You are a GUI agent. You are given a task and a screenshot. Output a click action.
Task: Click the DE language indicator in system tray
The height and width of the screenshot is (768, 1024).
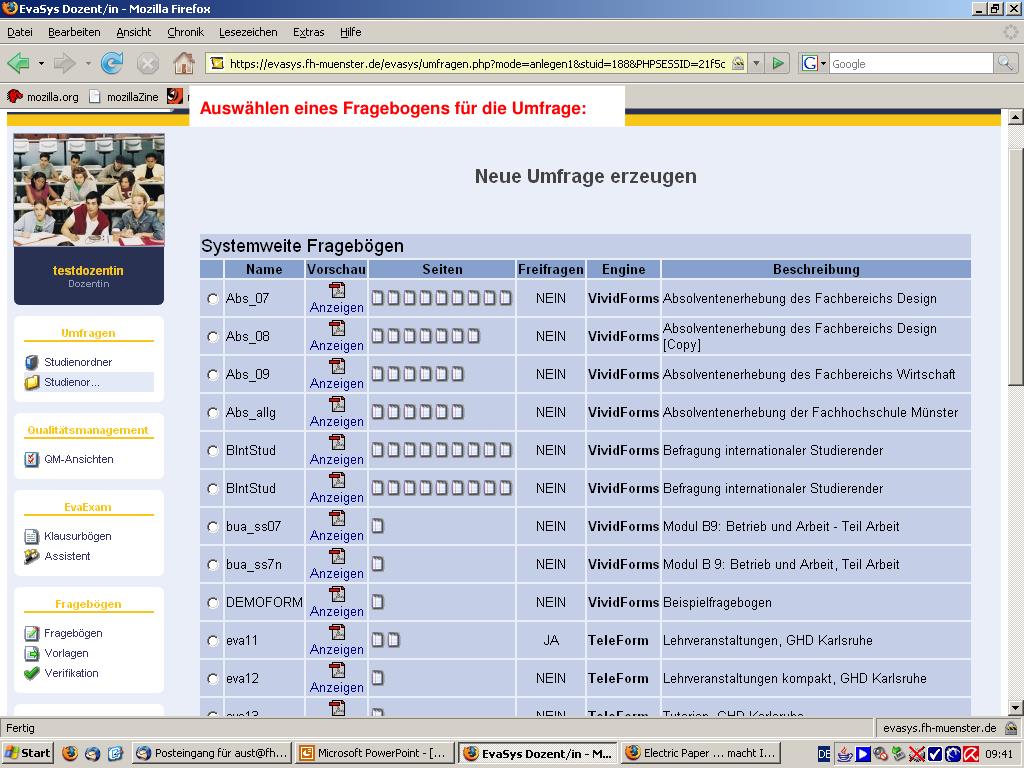(x=824, y=754)
